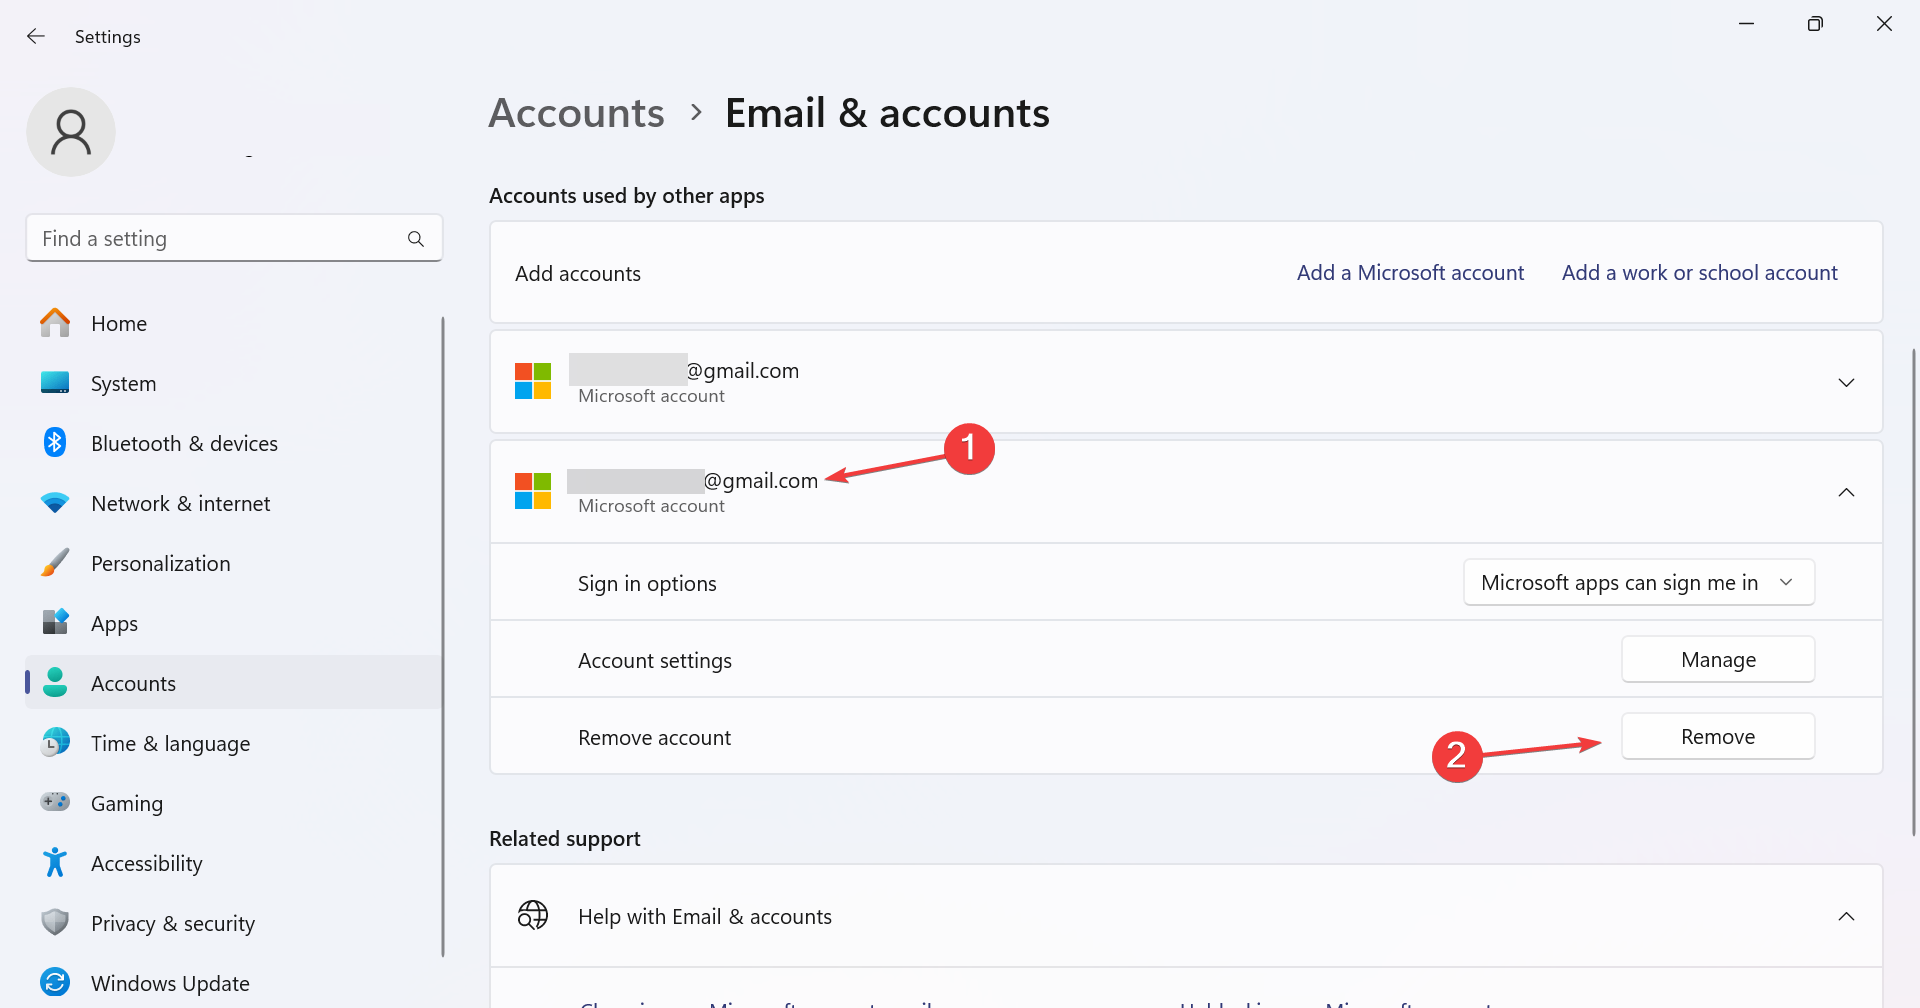Select Accounts in the breadcrumb
1920x1008 pixels.
[x=576, y=112]
